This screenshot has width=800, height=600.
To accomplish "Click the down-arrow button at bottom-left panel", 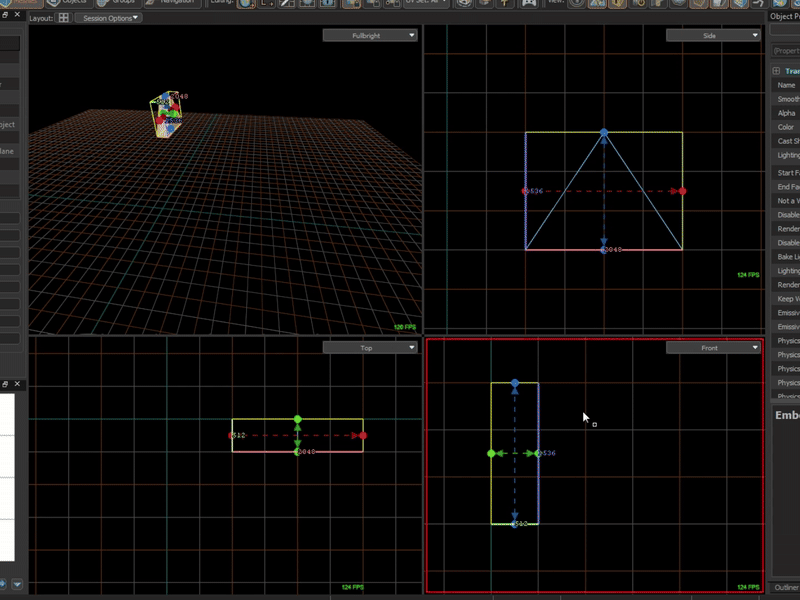I will click(x=17, y=584).
